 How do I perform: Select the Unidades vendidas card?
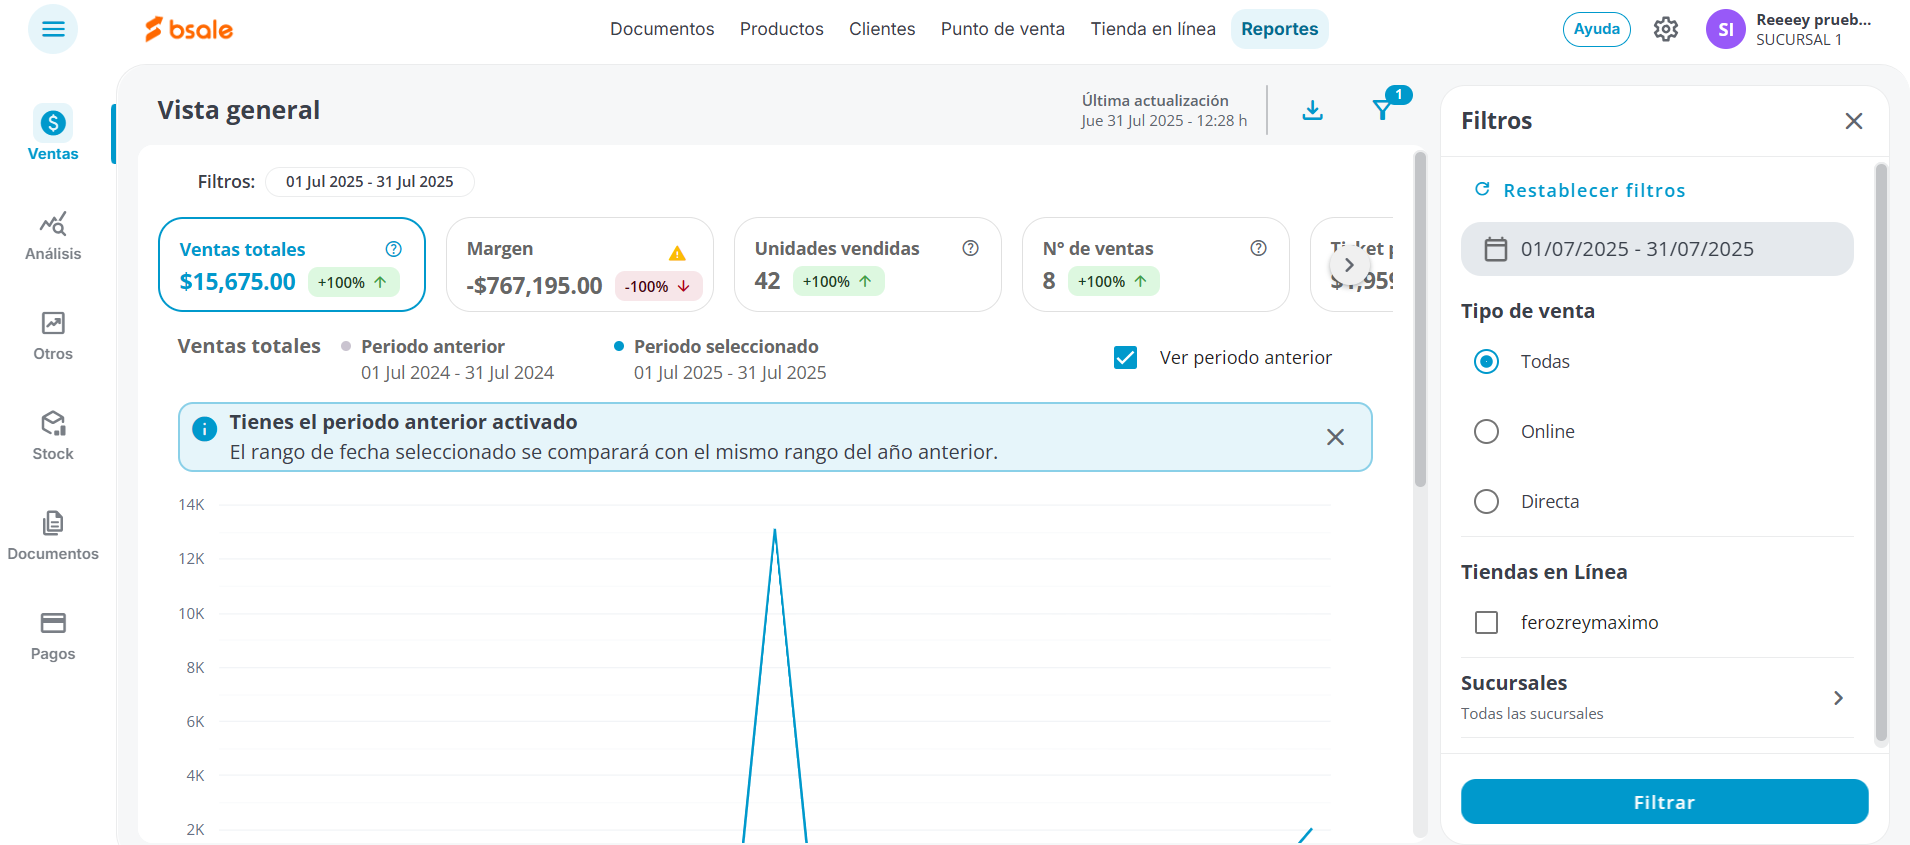pyautogui.click(x=868, y=265)
